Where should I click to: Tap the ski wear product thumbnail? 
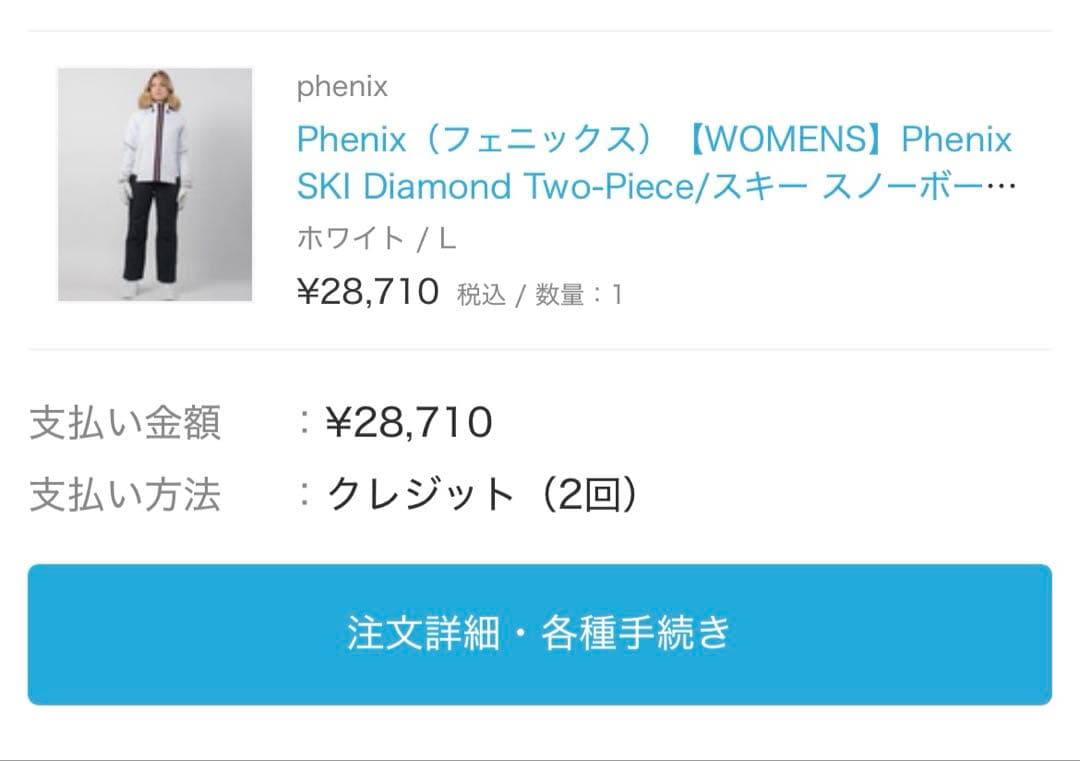(x=155, y=185)
